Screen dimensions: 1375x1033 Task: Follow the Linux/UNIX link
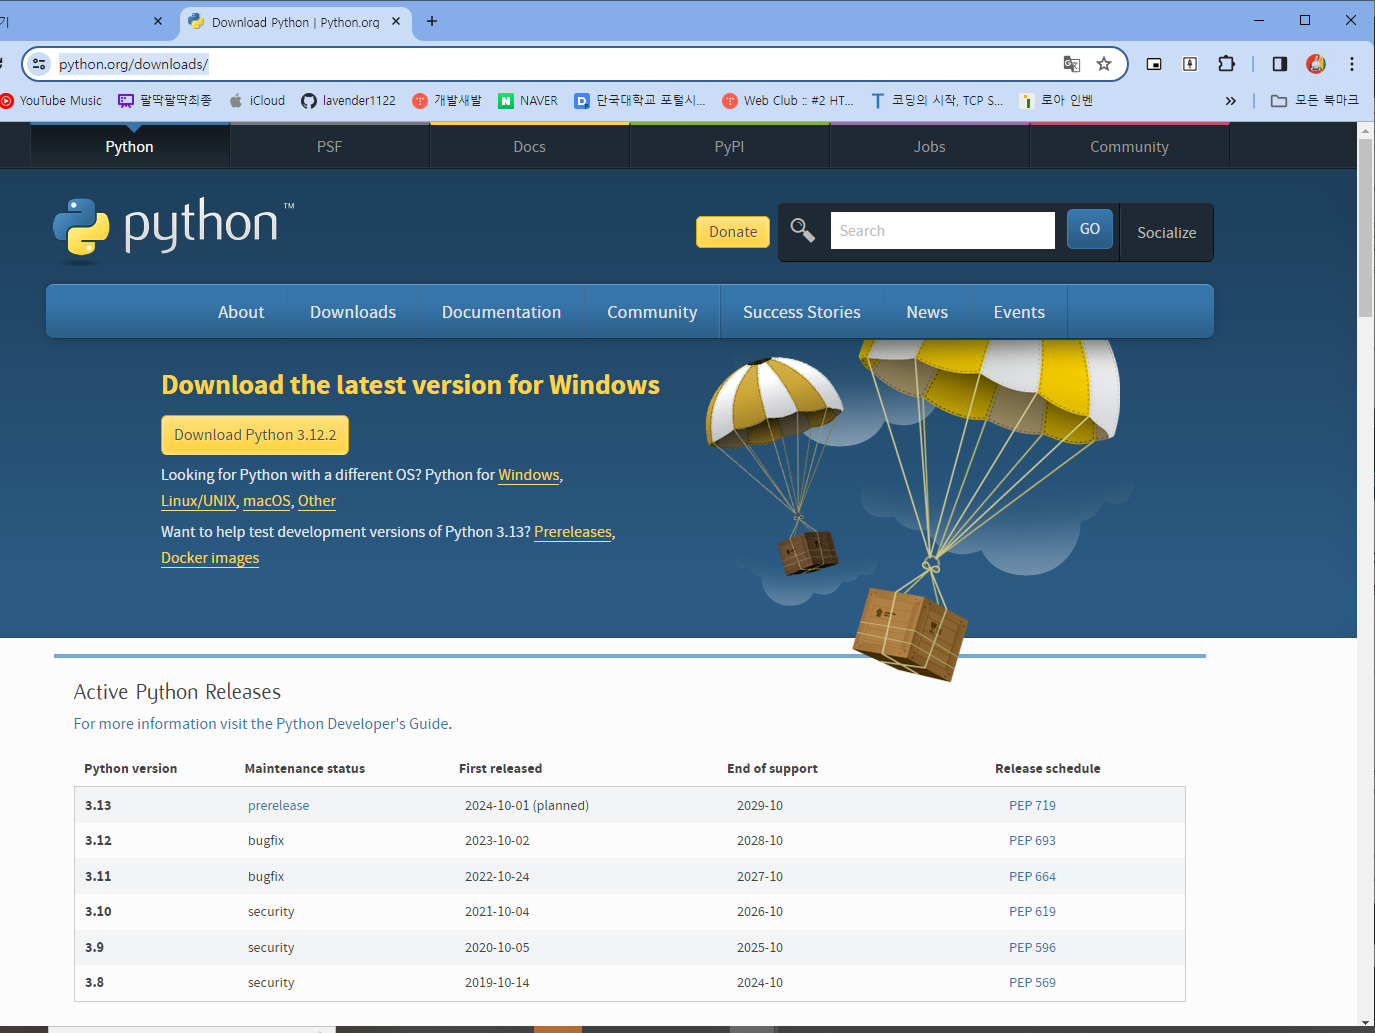coord(199,501)
